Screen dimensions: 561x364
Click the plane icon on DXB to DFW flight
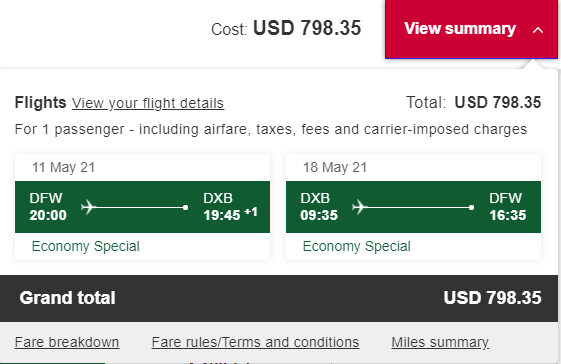[360, 207]
